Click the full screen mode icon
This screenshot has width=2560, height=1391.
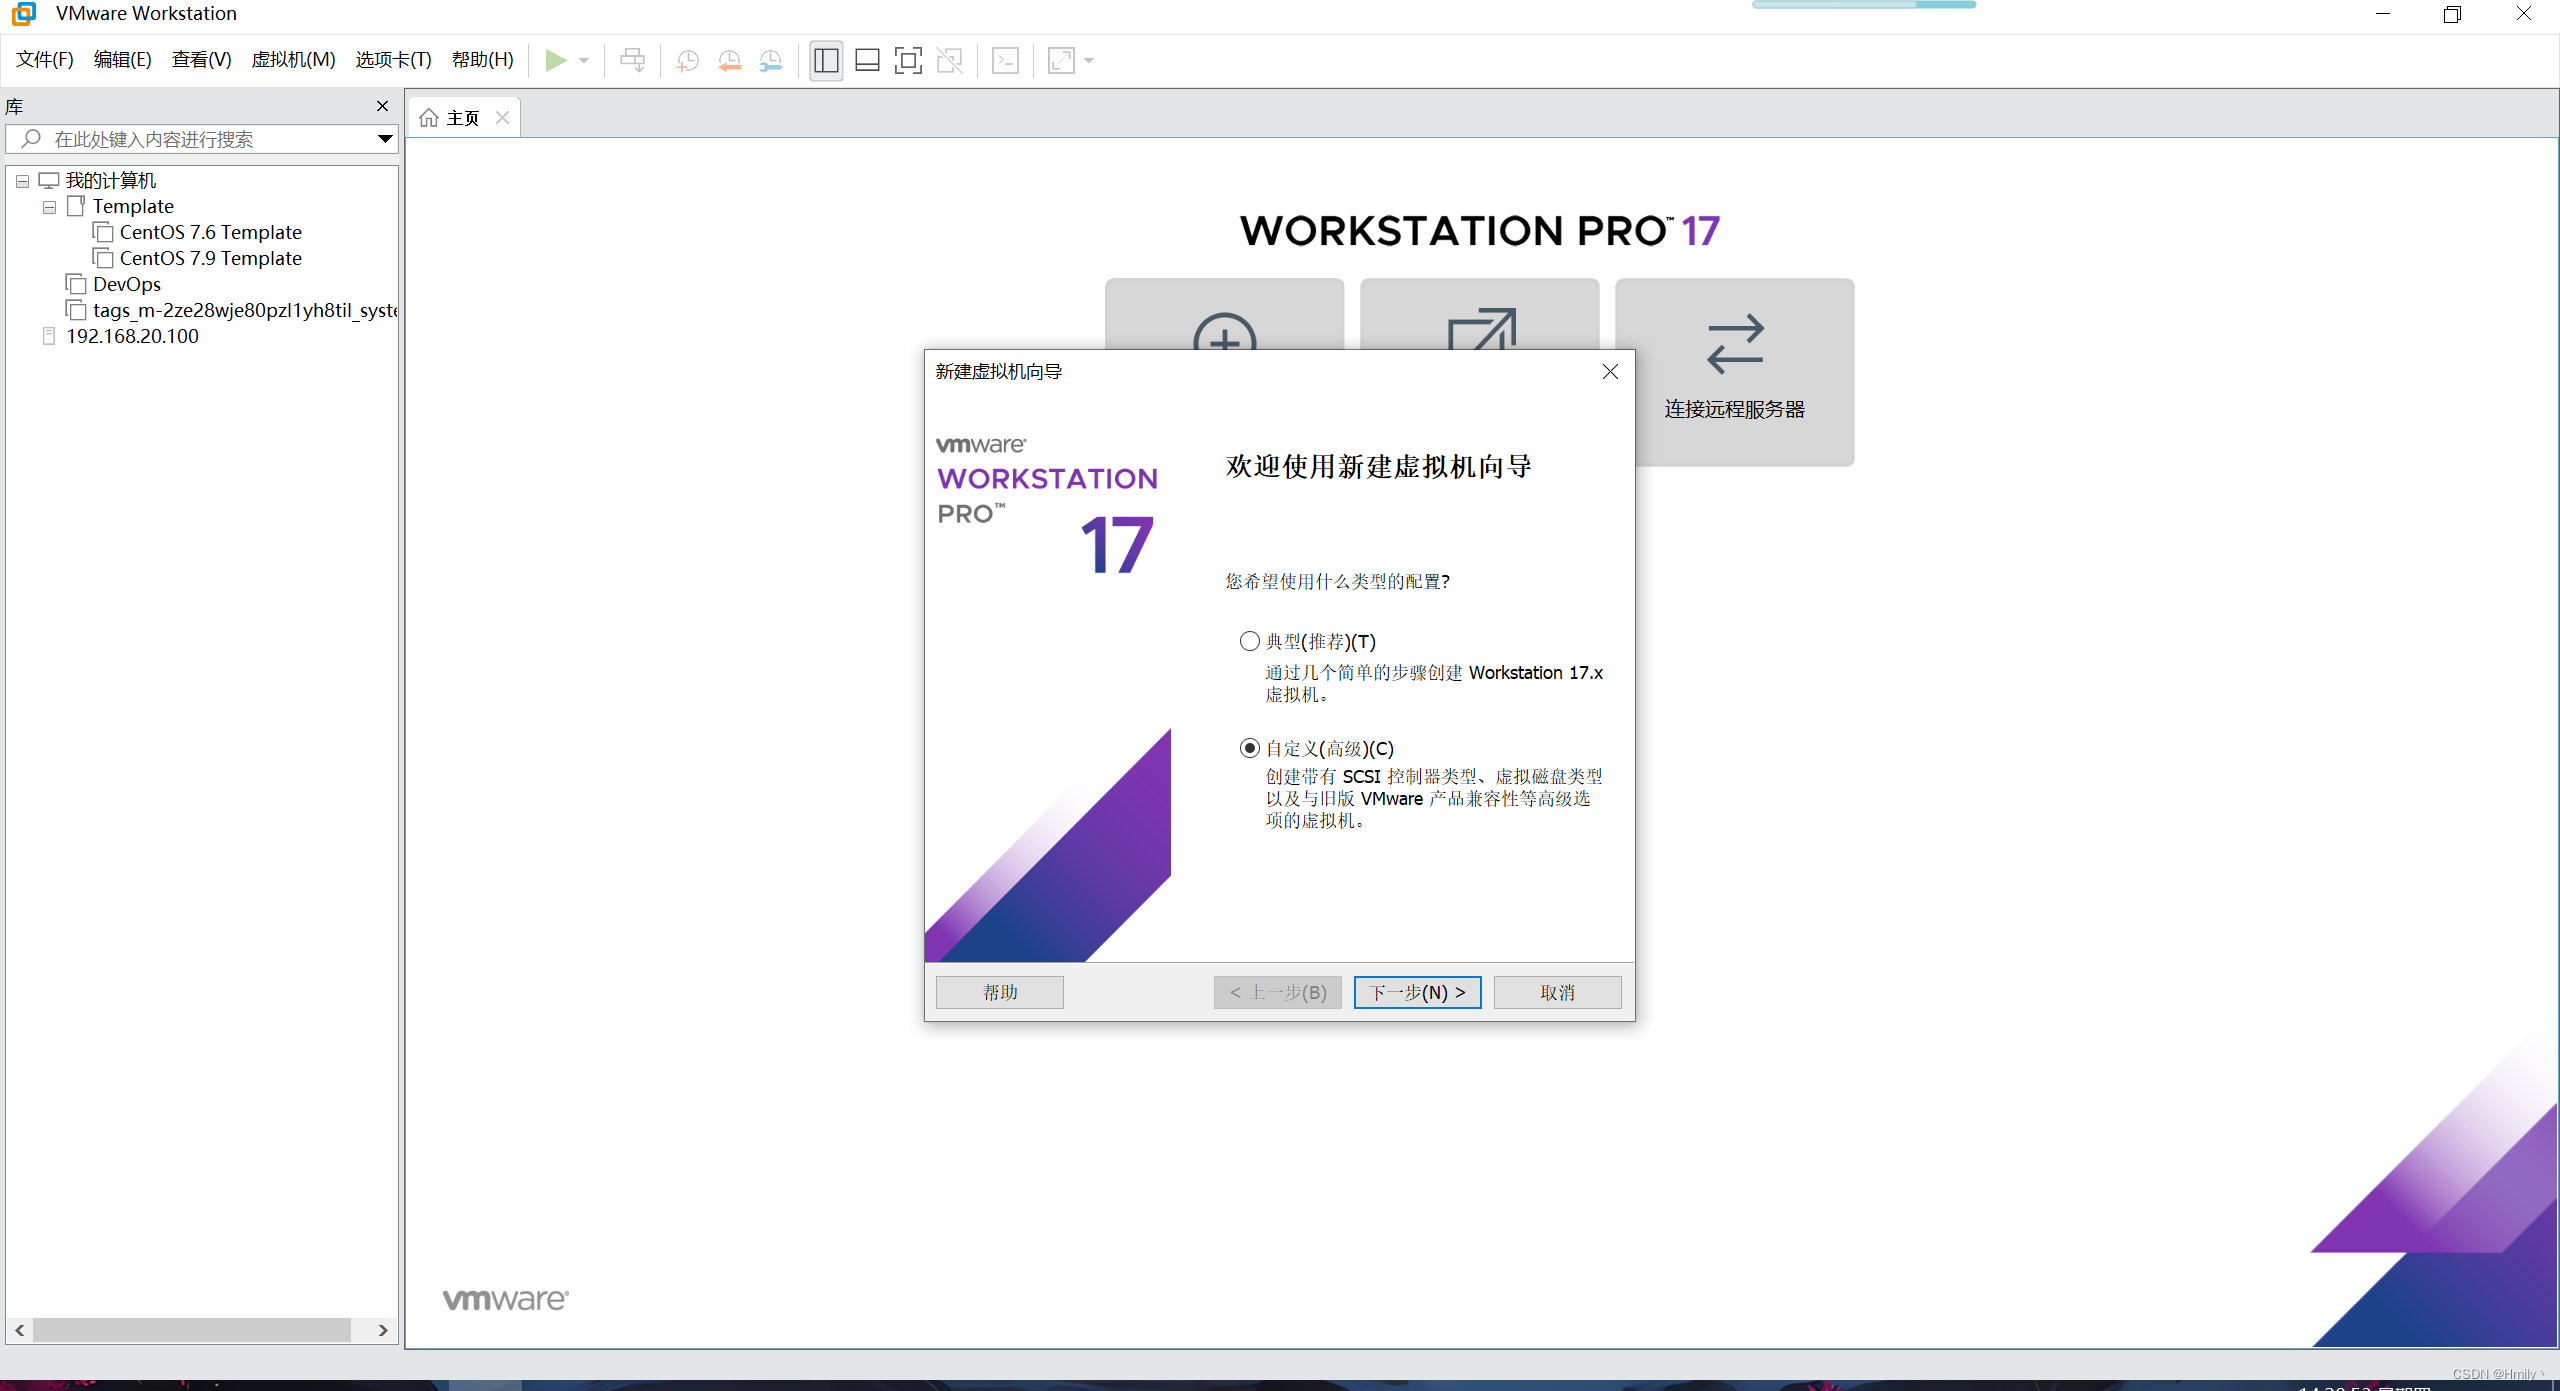click(x=908, y=60)
